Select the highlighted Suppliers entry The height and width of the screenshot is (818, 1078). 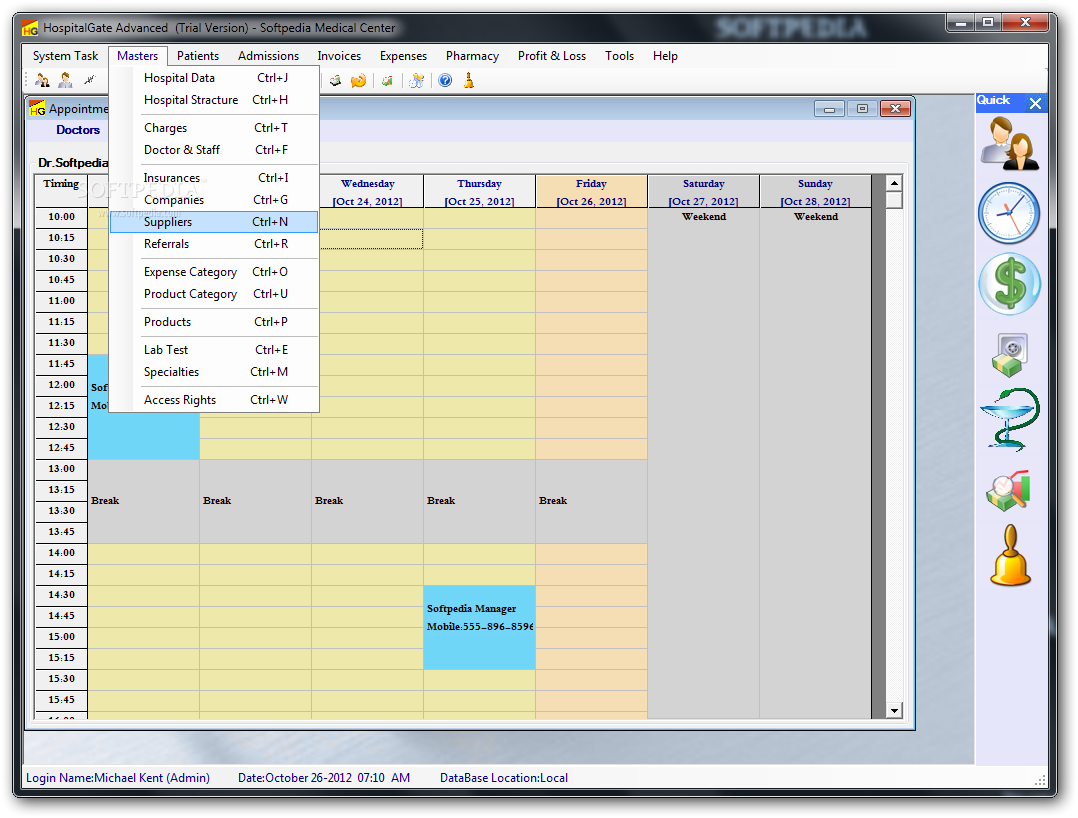[214, 222]
